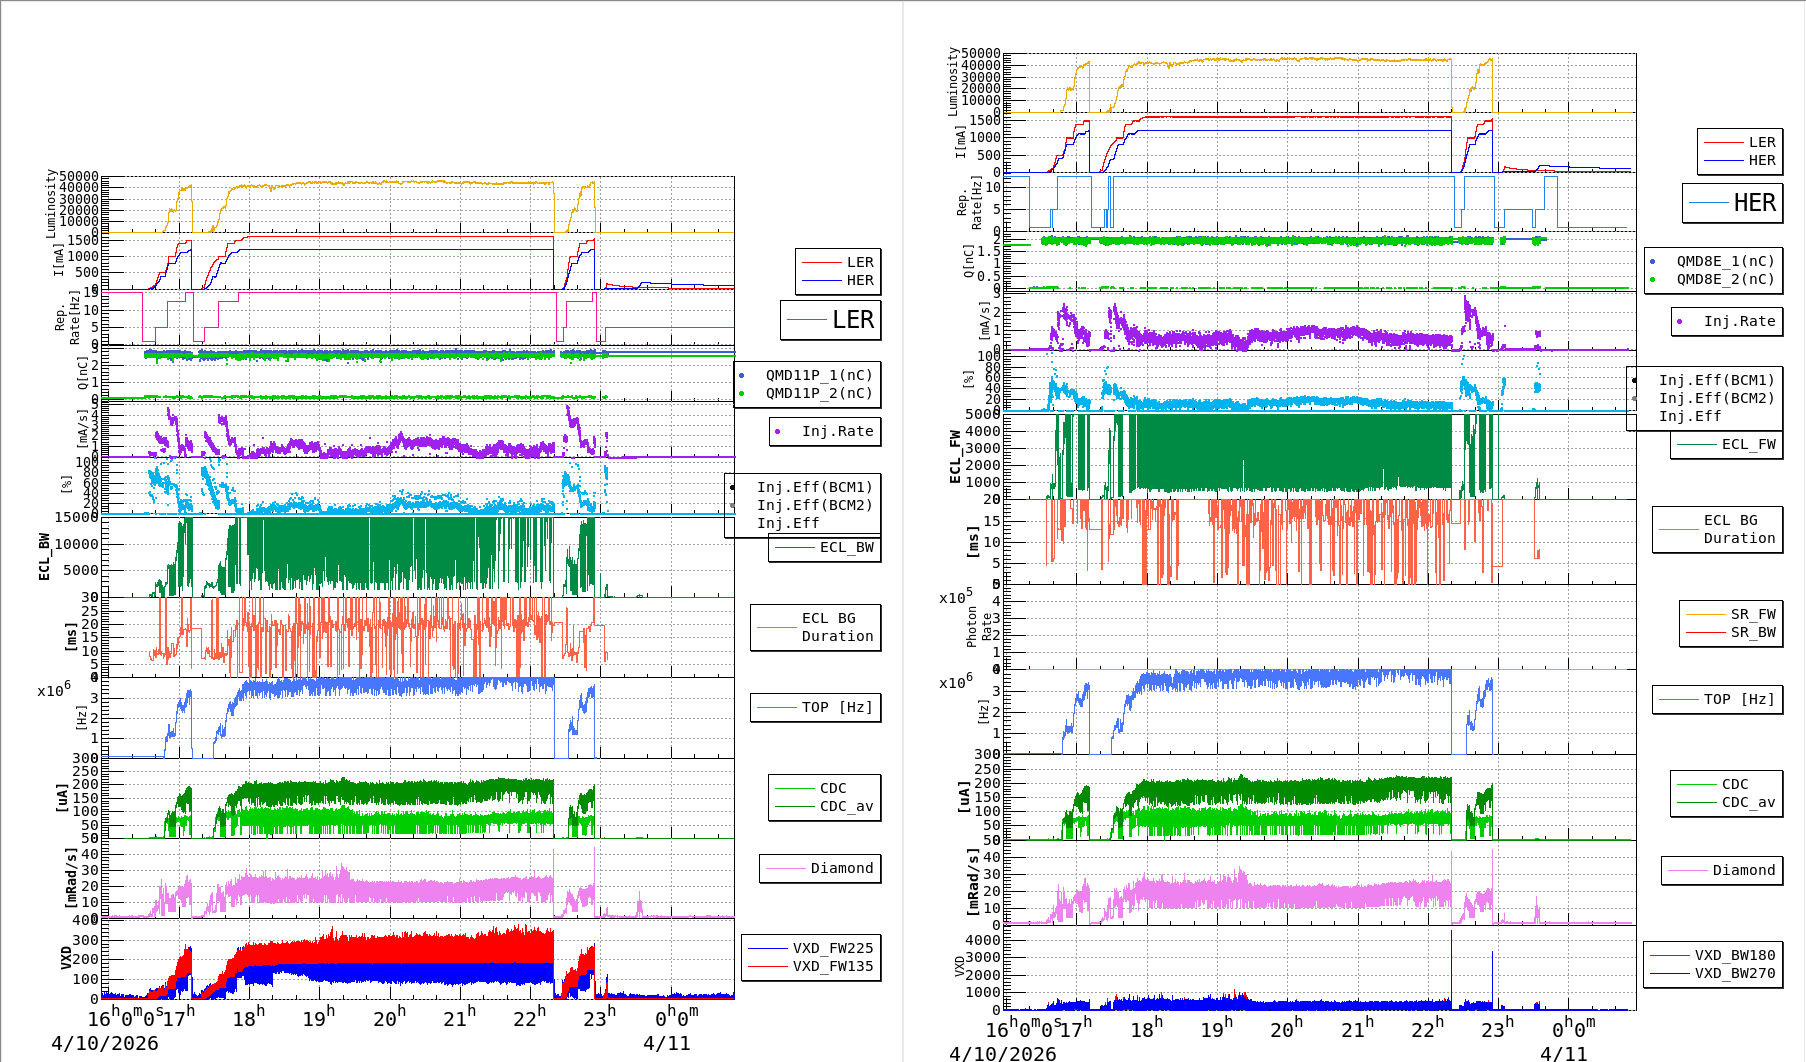Click the ECL_FW legend in right panel
The height and width of the screenshot is (1062, 1806).
pos(1727,444)
